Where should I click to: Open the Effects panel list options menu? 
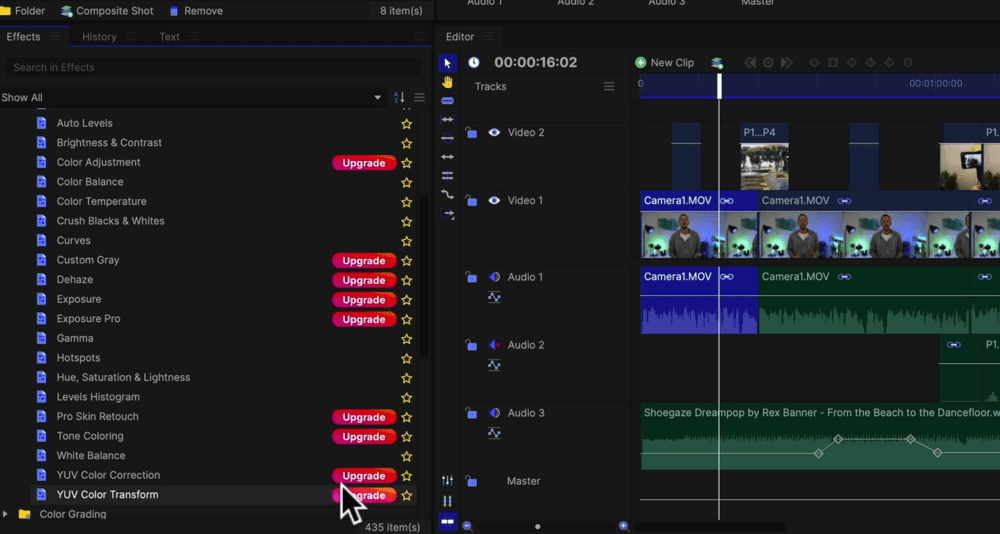[x=420, y=98]
